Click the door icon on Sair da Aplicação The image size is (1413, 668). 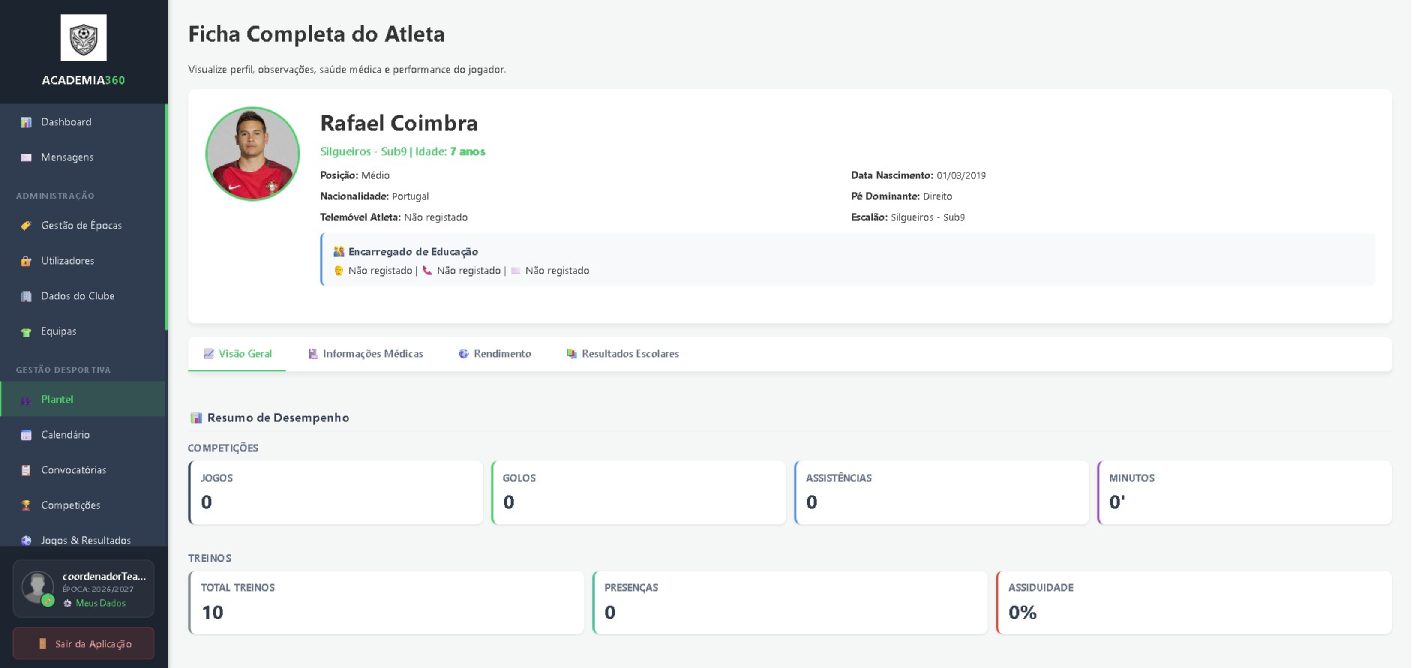(x=42, y=644)
